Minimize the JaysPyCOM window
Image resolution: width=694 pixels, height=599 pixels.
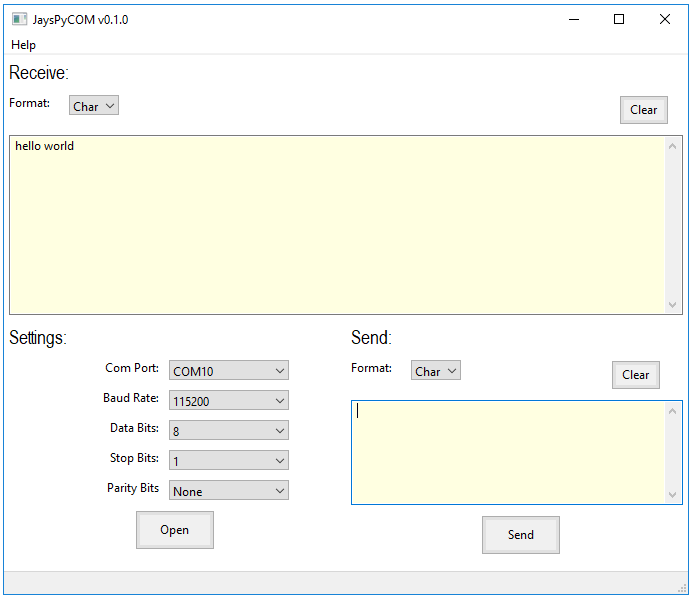(574, 19)
